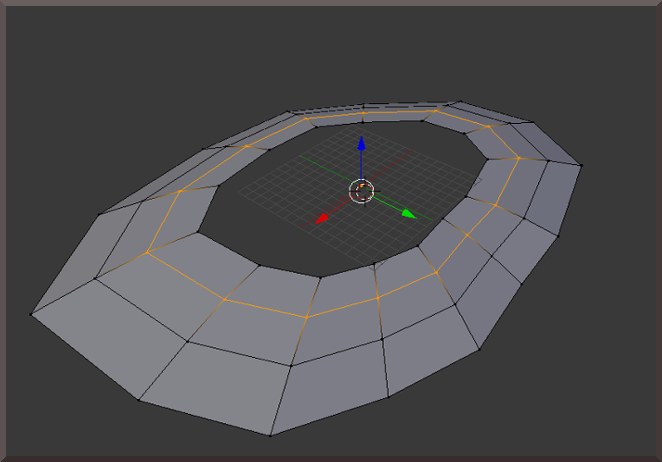662x462 pixels.
Task: Click the white circle at gizmo center
Action: tap(361, 189)
